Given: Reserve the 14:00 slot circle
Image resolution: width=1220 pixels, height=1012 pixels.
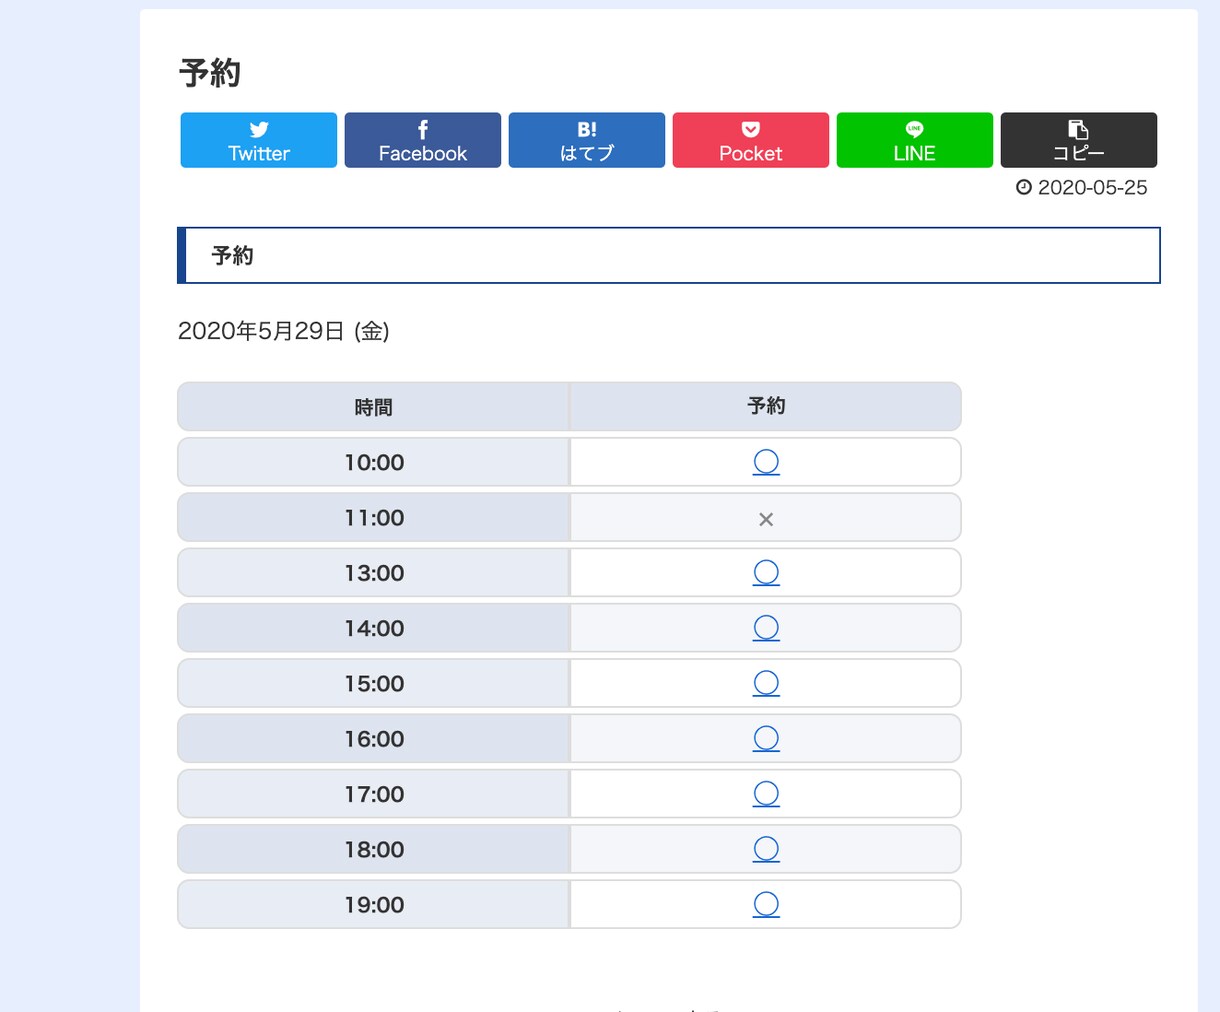Looking at the screenshot, I should (766, 628).
